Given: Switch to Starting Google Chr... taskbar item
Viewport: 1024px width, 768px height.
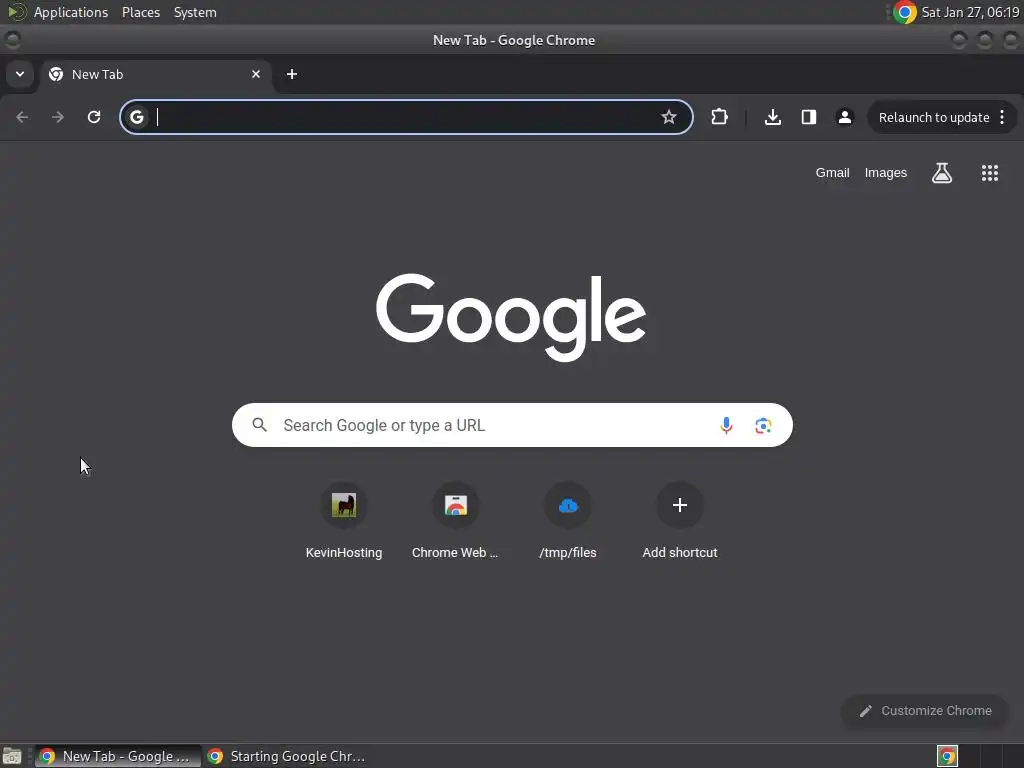Looking at the screenshot, I should click(287, 756).
